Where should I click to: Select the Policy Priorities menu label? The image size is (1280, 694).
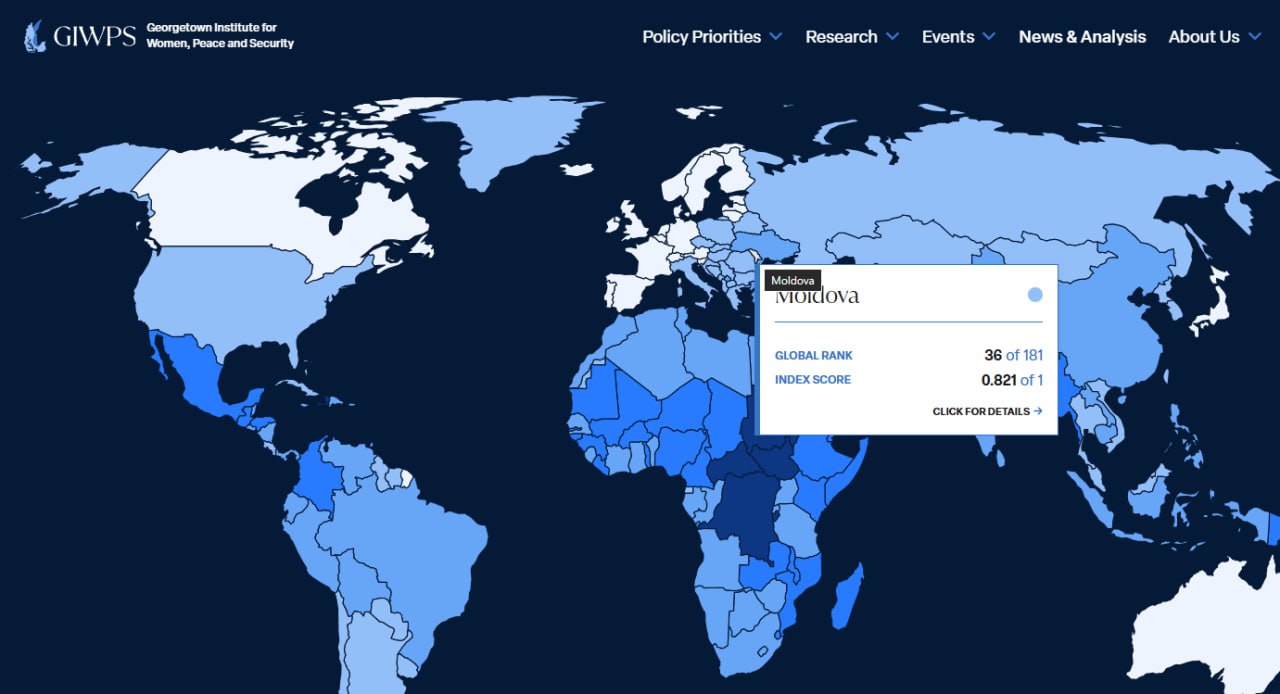coord(701,37)
